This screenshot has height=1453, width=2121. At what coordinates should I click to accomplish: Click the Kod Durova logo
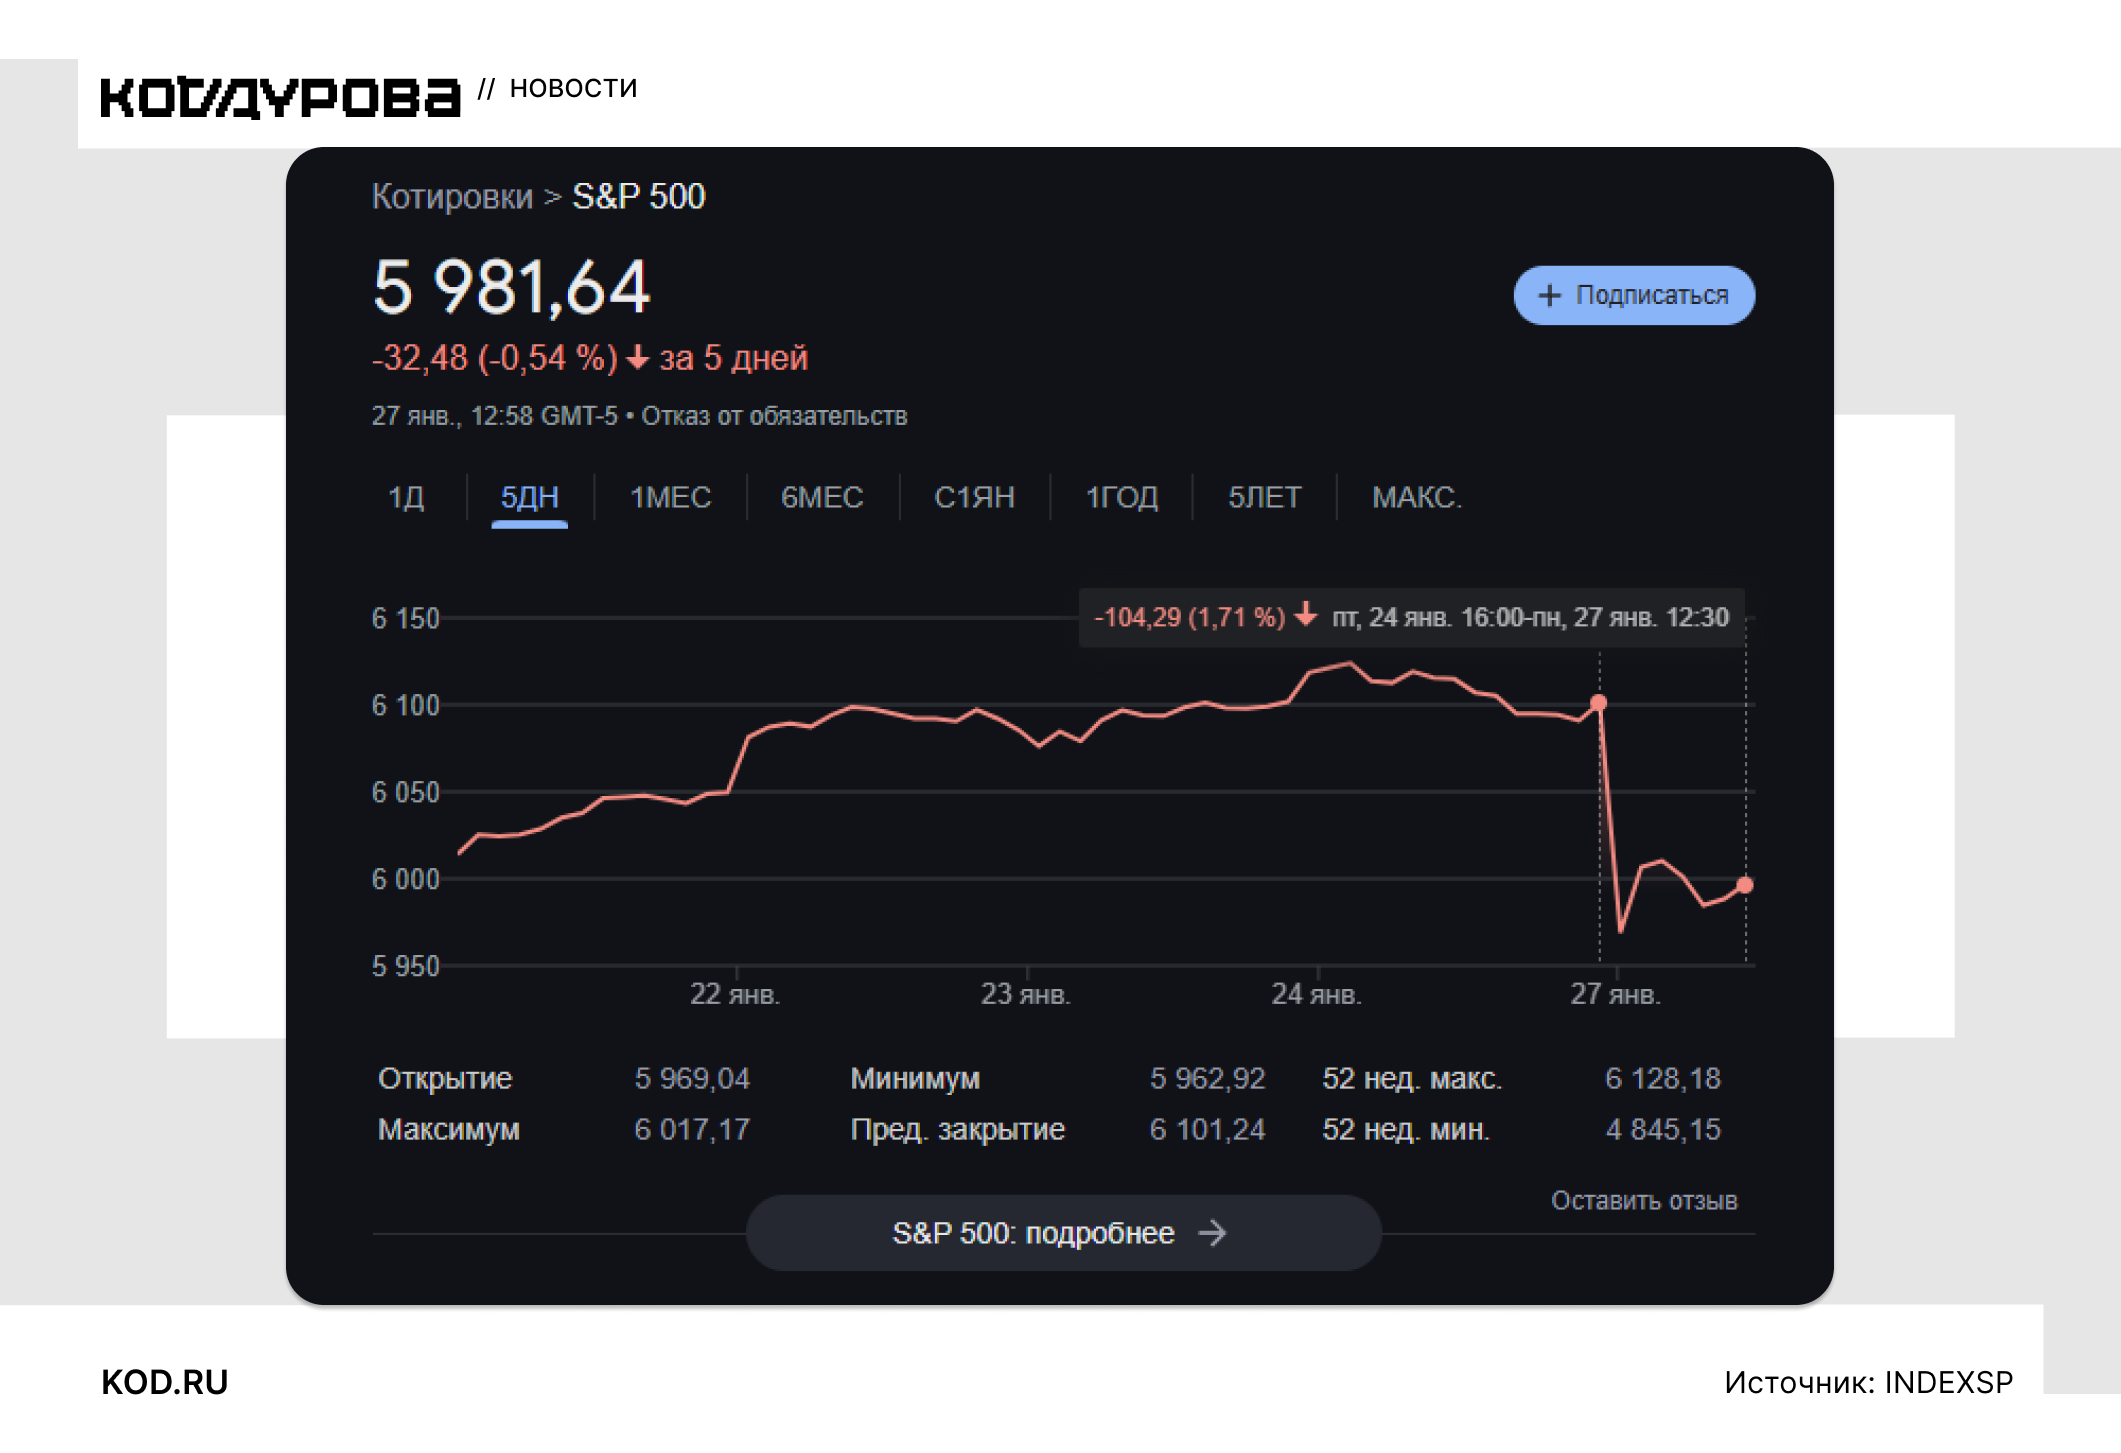click(x=280, y=97)
